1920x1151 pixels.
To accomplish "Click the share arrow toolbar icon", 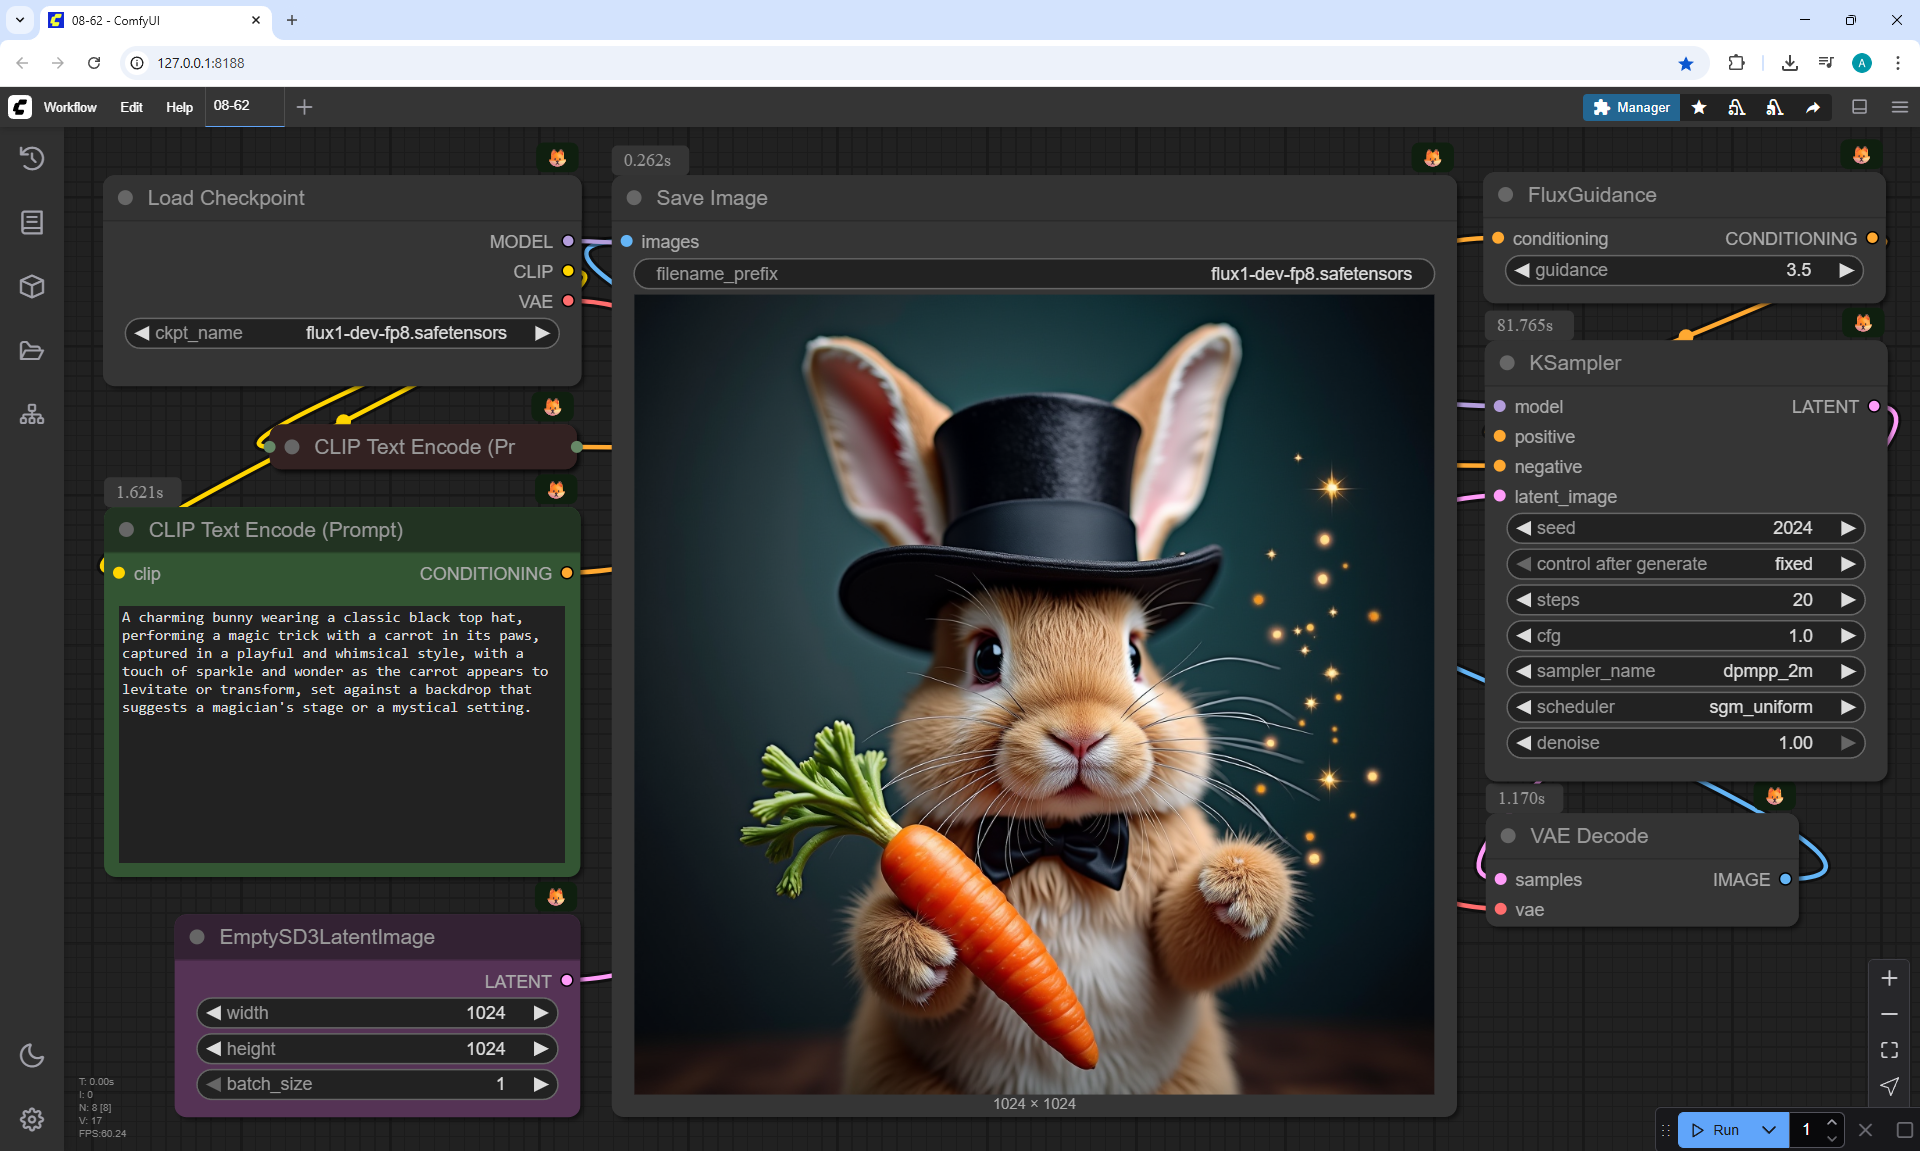I will (1813, 107).
